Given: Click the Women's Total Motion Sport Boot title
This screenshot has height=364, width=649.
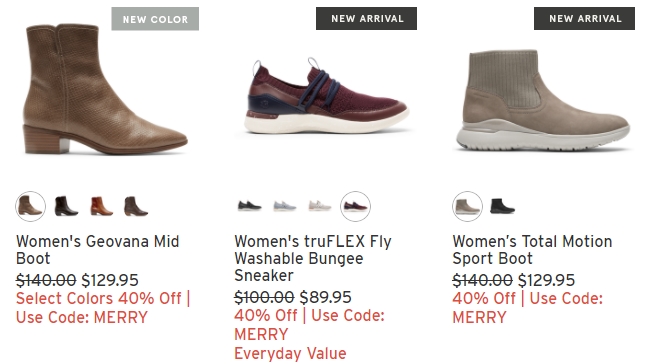Looking at the screenshot, I should tap(532, 250).
